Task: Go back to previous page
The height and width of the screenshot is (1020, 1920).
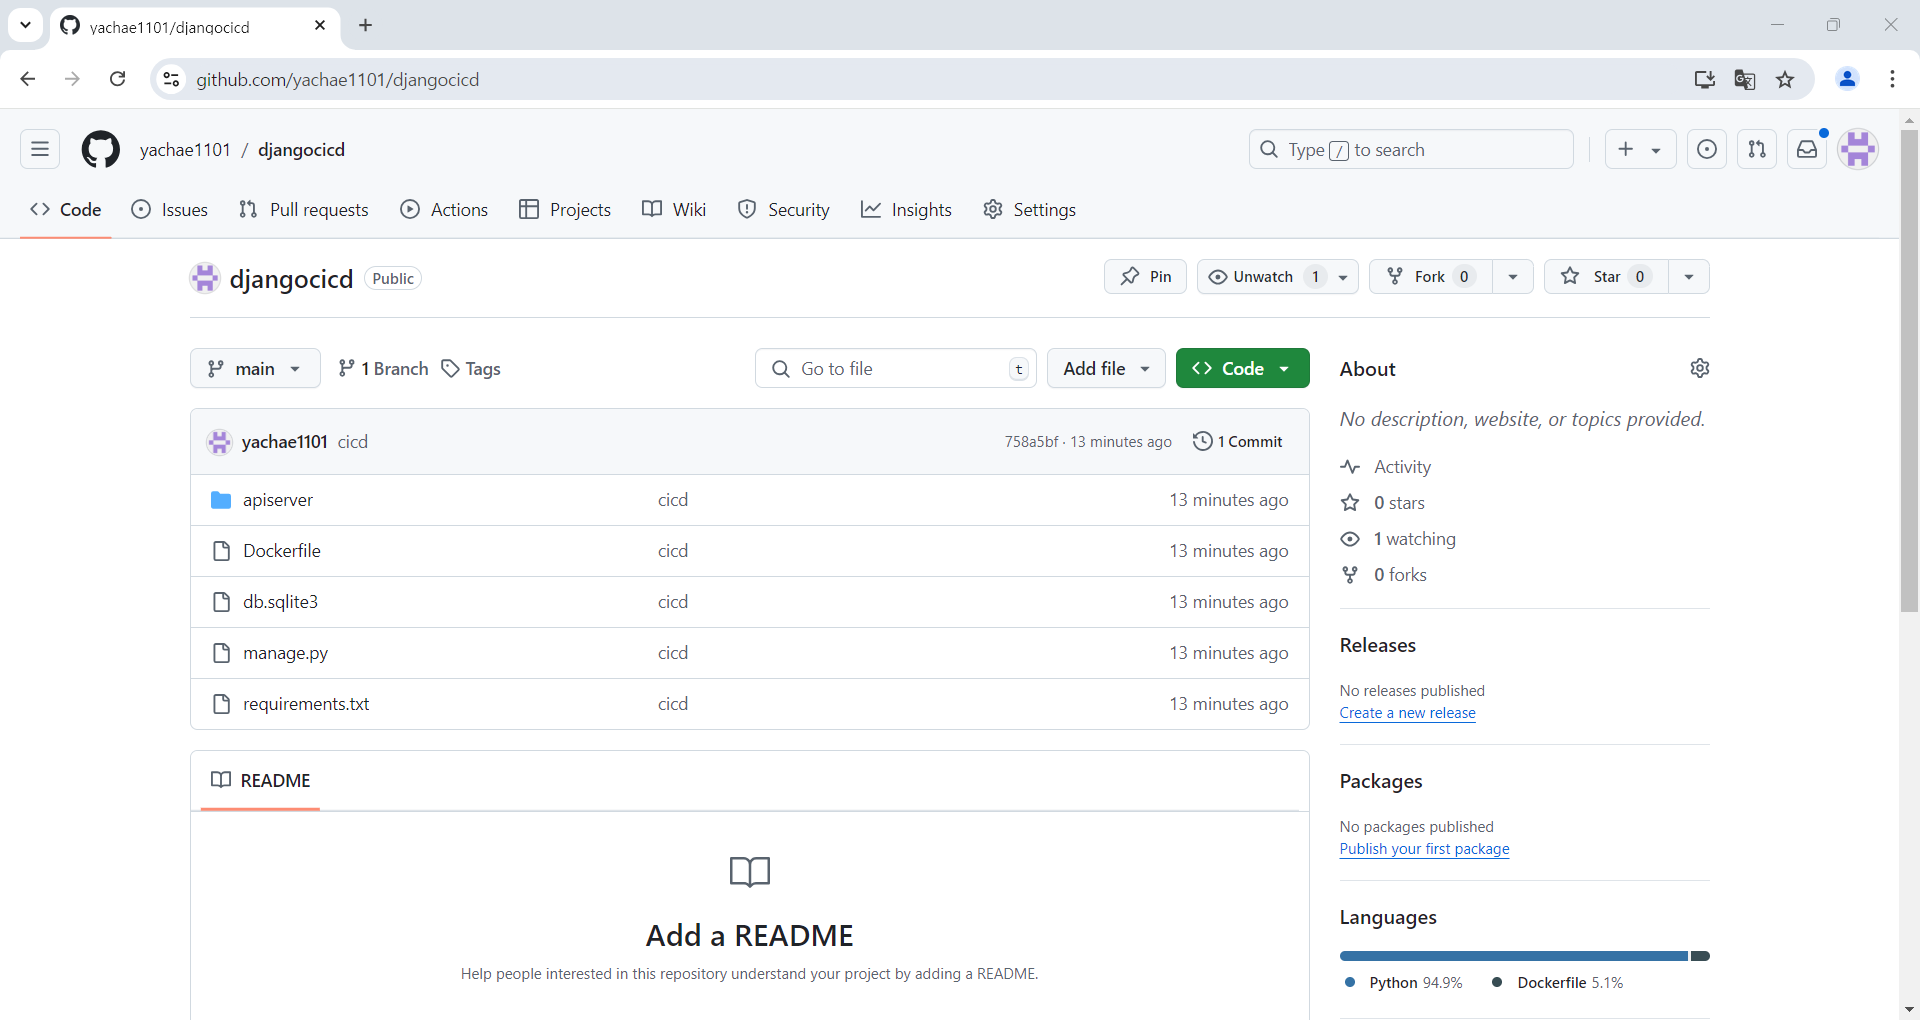Action: click(x=28, y=79)
